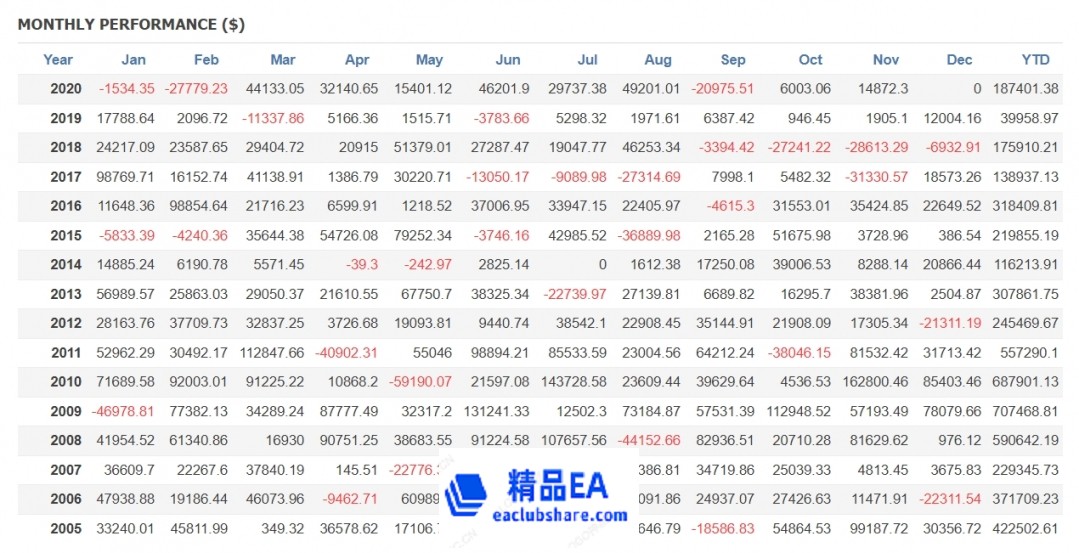Click the Monthly Performance ($) heading
Image resolution: width=1079 pixels, height=553 pixels.
[x=131, y=24]
